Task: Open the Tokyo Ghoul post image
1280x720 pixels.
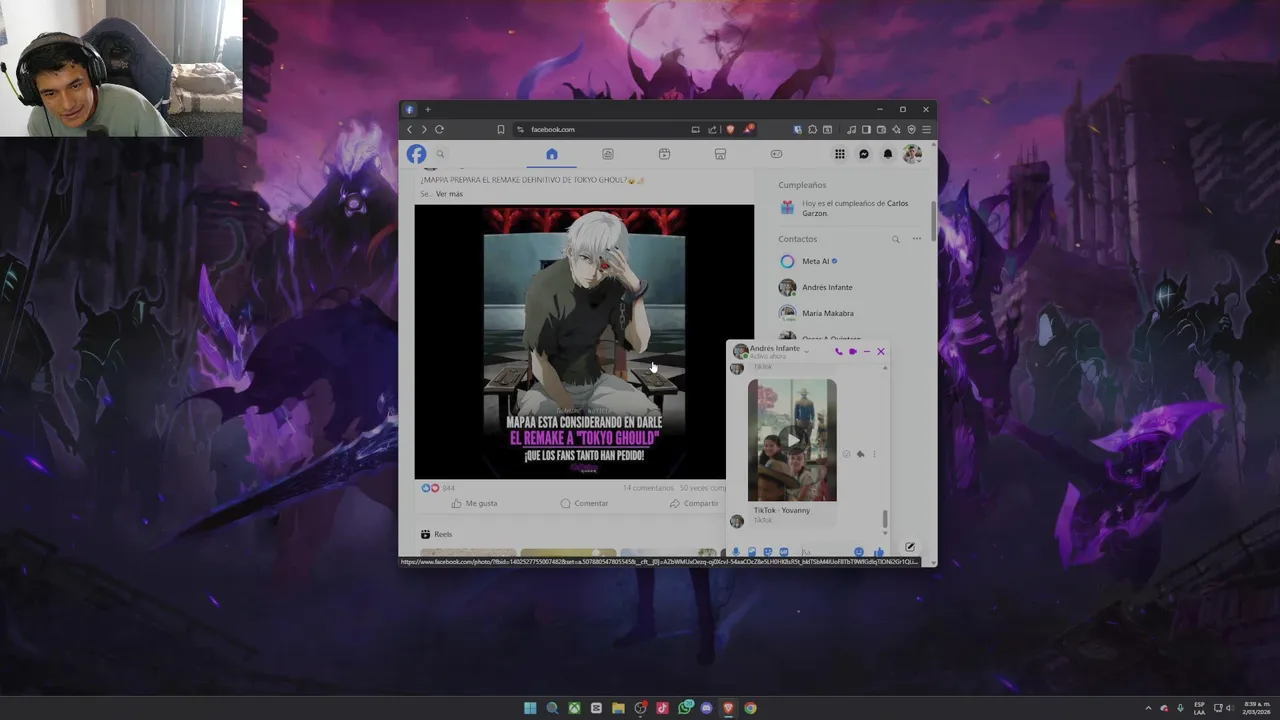Action: pyautogui.click(x=584, y=342)
